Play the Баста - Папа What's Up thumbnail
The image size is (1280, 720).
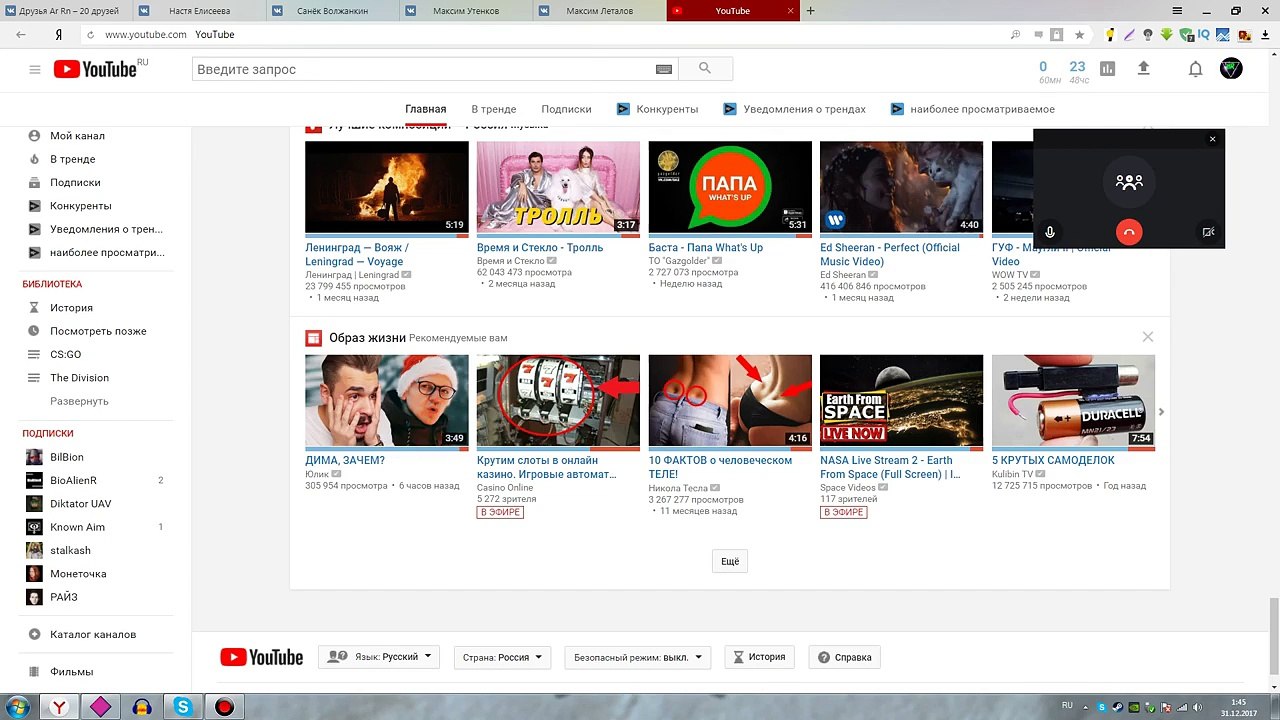point(730,187)
